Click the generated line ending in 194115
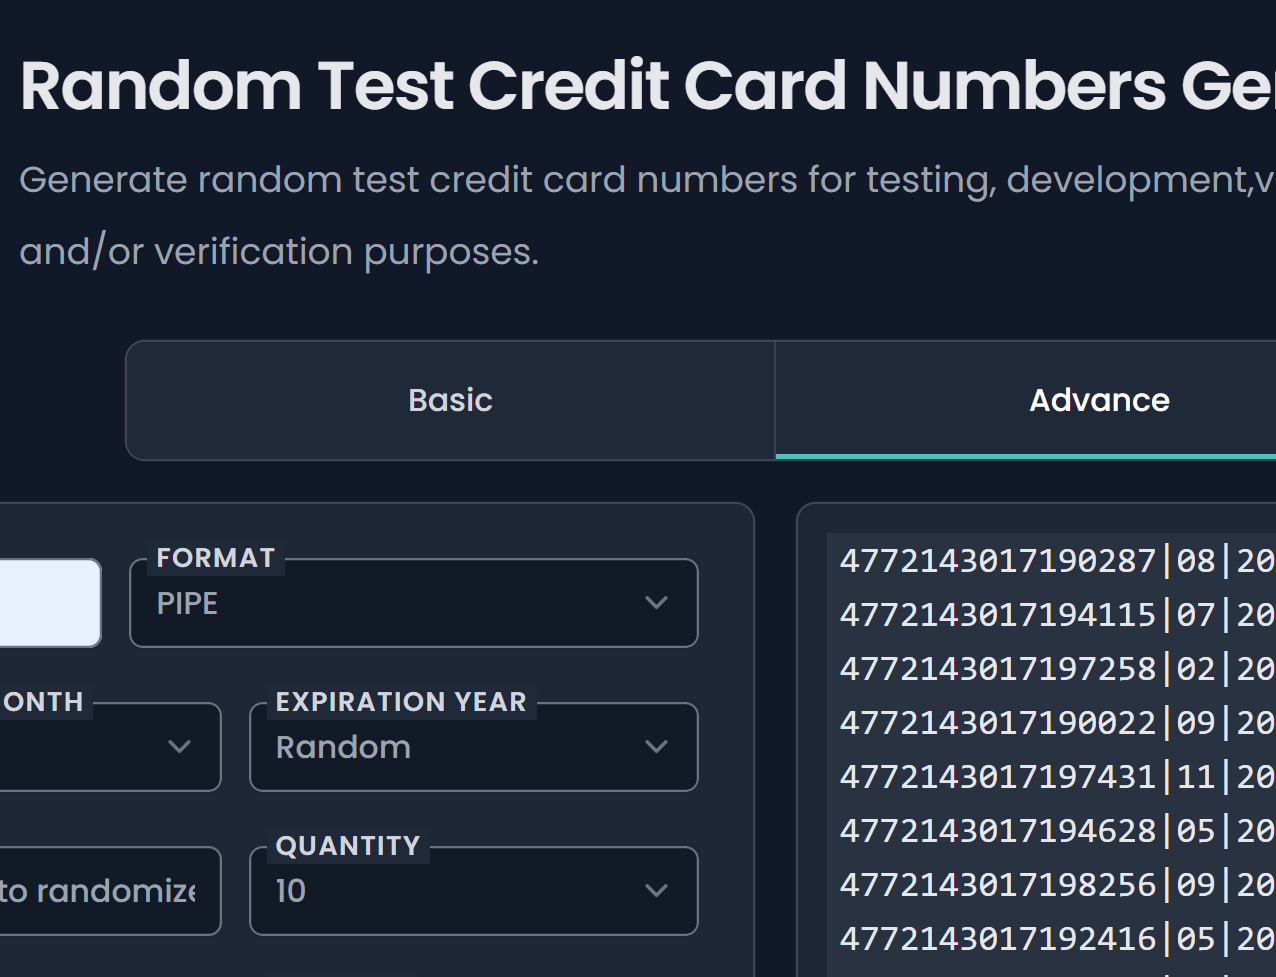Viewport: 1276px width, 977px height. (997, 615)
